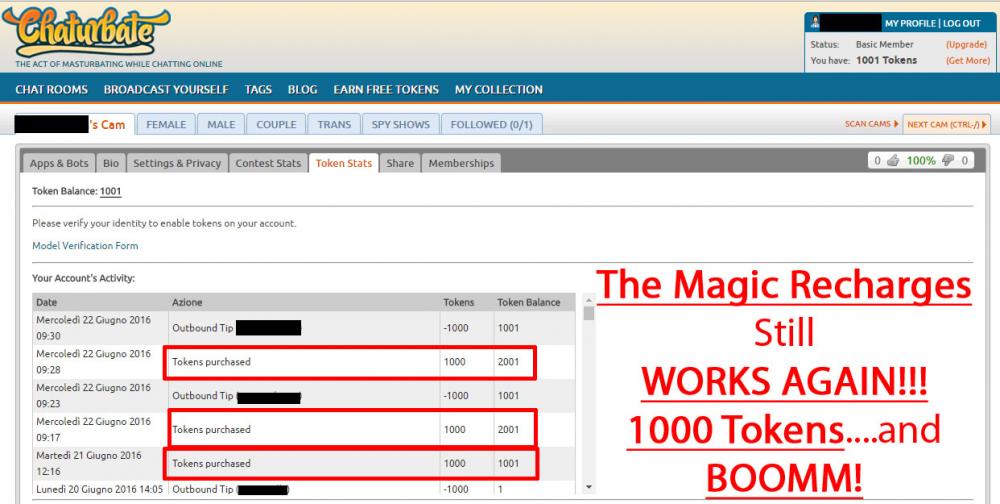Click the Basic Member status text
Viewport: 1000px width, 504px height.
[x=885, y=45]
